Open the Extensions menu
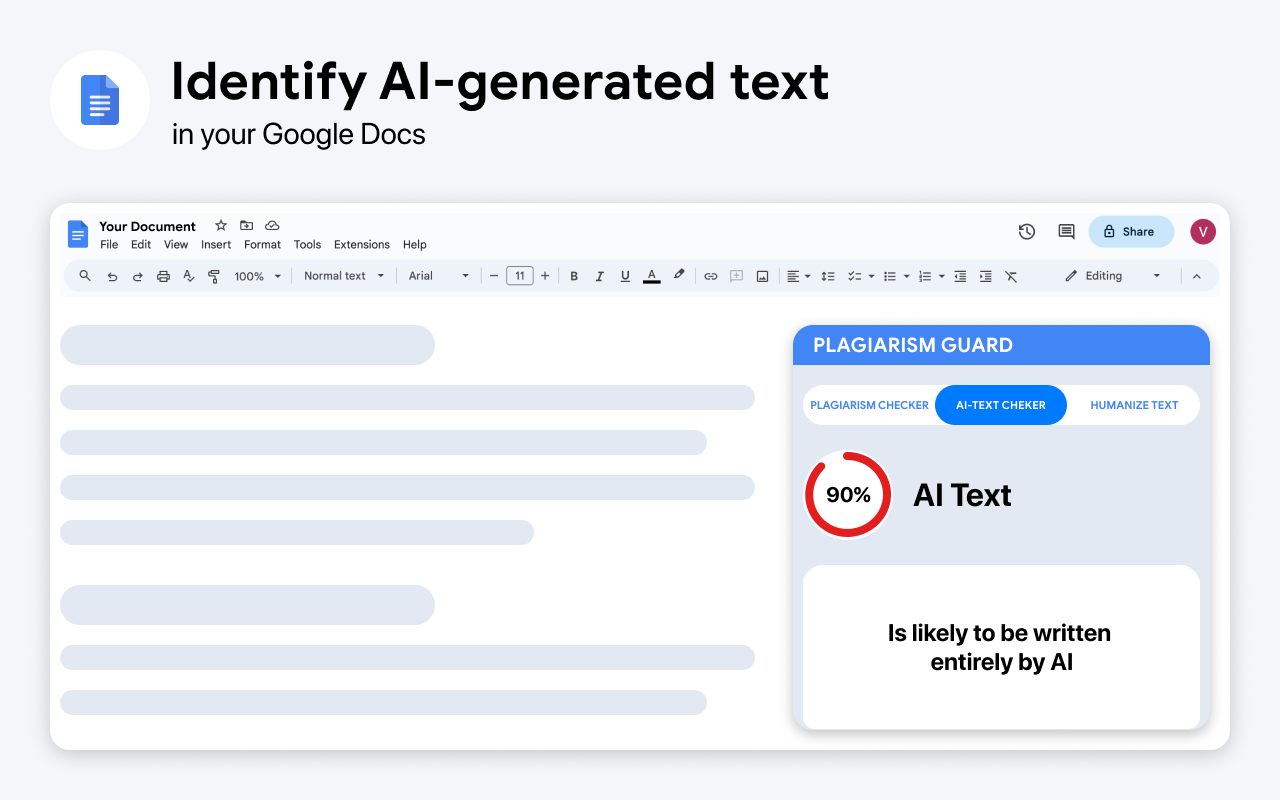This screenshot has width=1280, height=800. coord(362,245)
